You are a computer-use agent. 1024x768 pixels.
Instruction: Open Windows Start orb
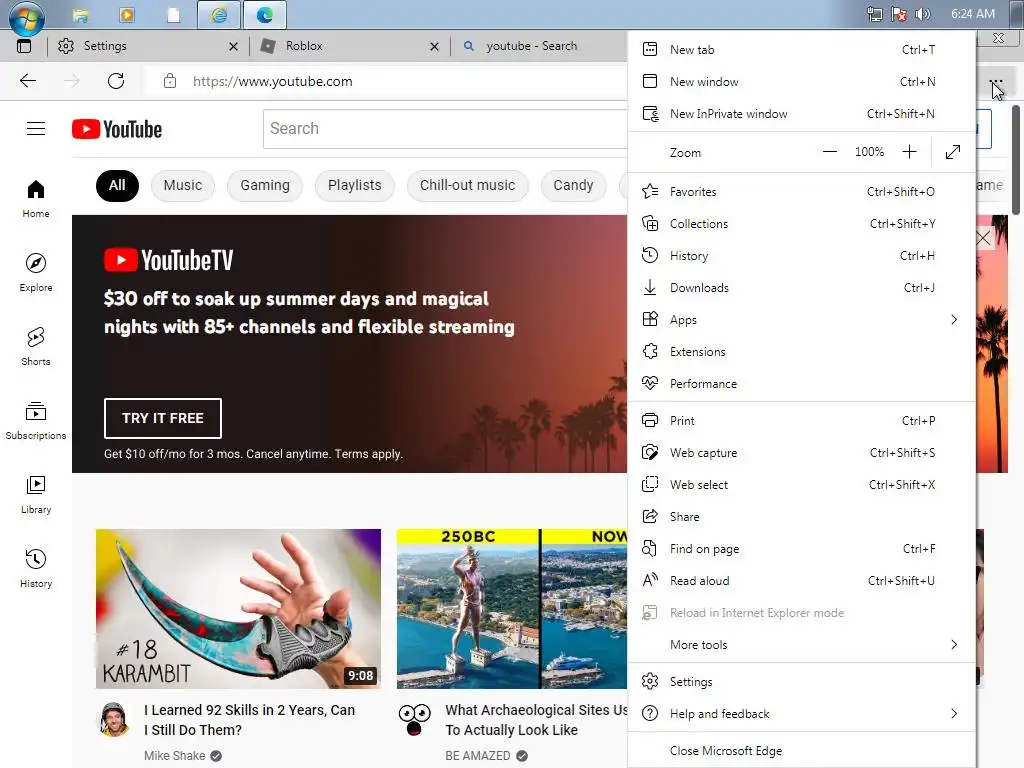point(26,17)
